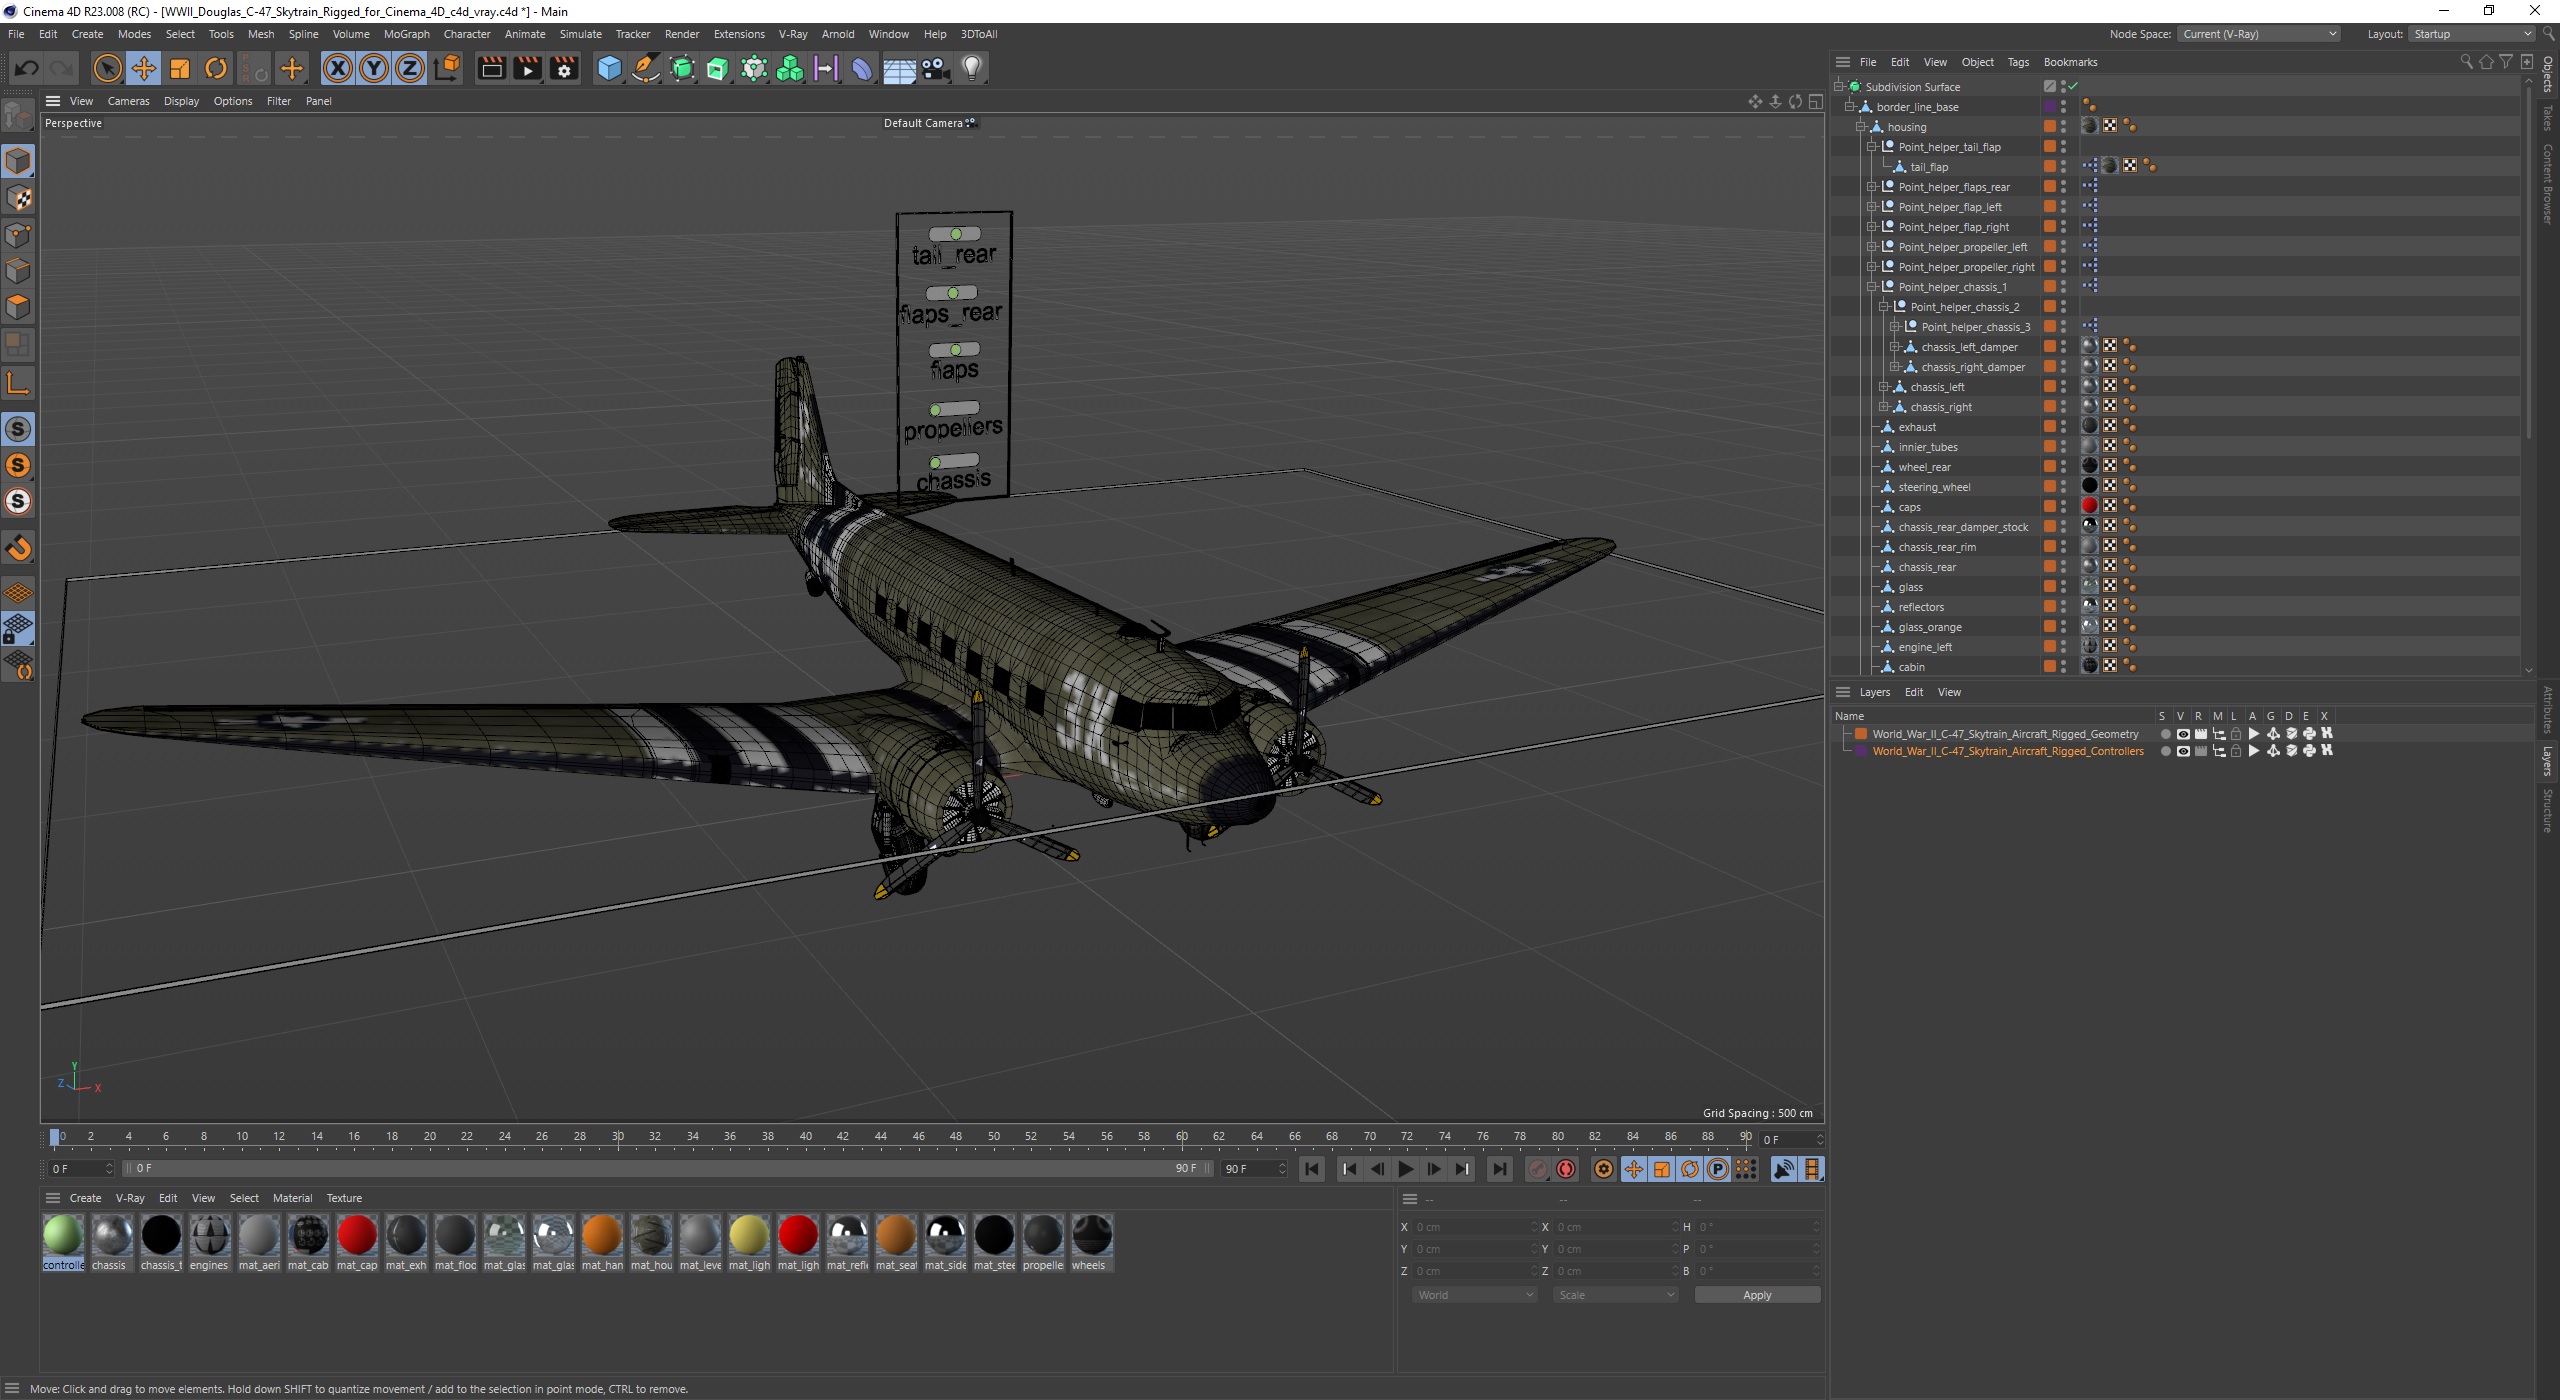Open the Node Space dropdown

point(2259,34)
